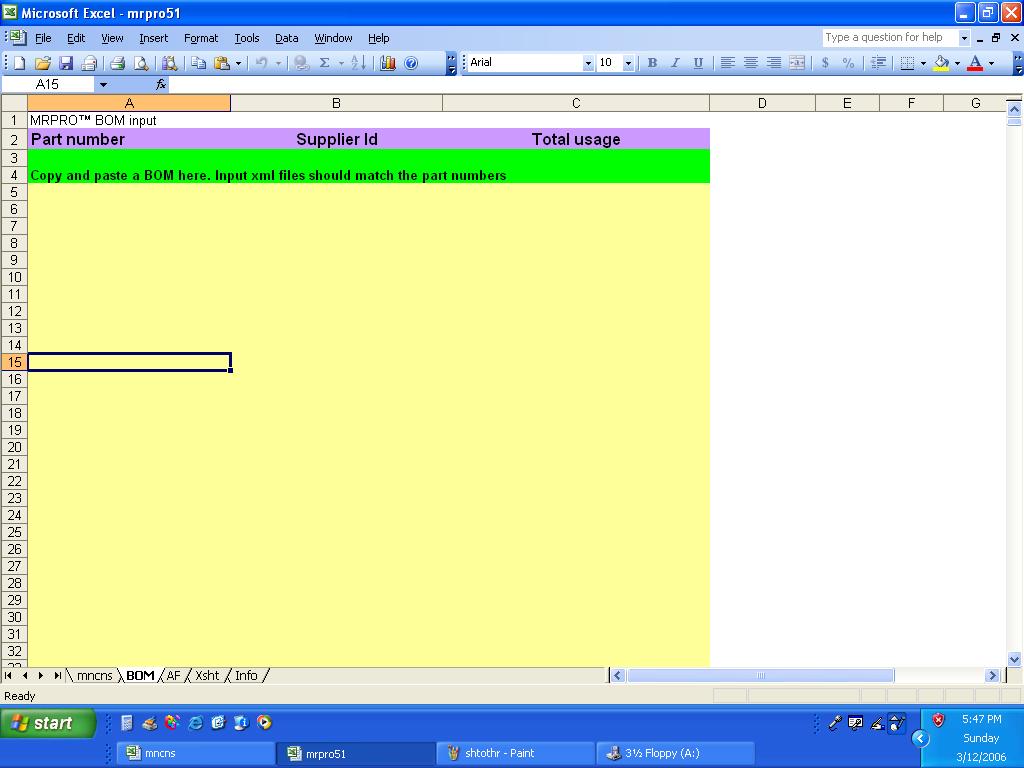The image size is (1024, 768).
Task: Click the Print Preview icon
Action: [140, 63]
